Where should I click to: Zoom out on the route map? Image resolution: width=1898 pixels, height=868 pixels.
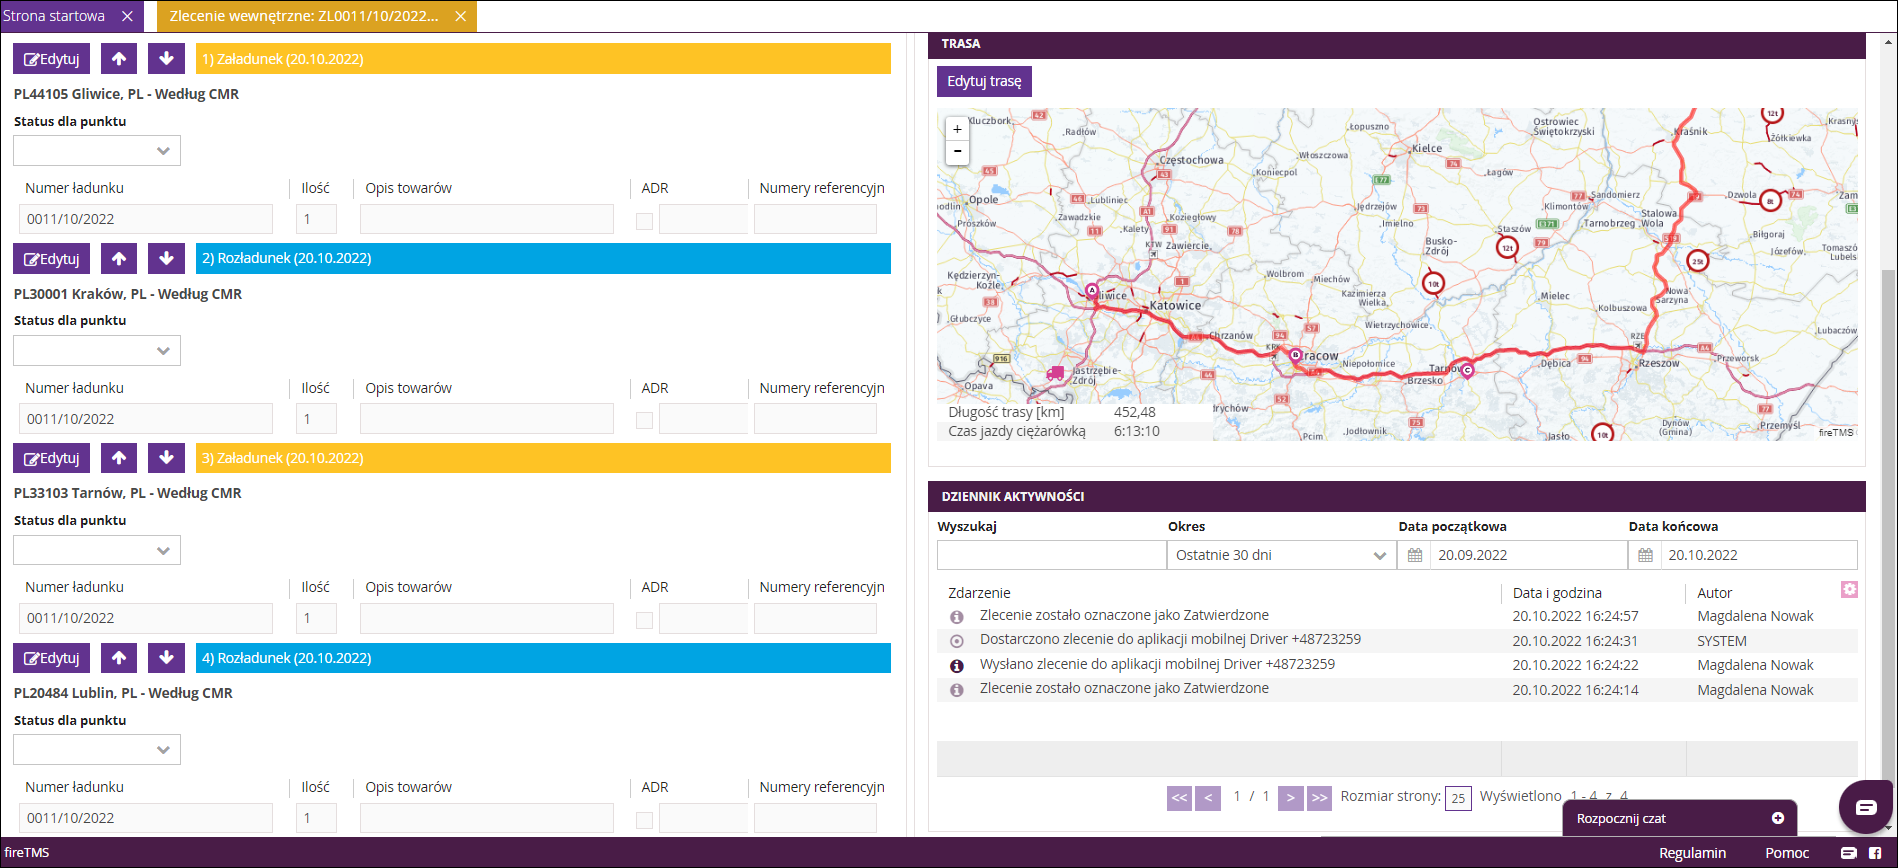tap(957, 152)
